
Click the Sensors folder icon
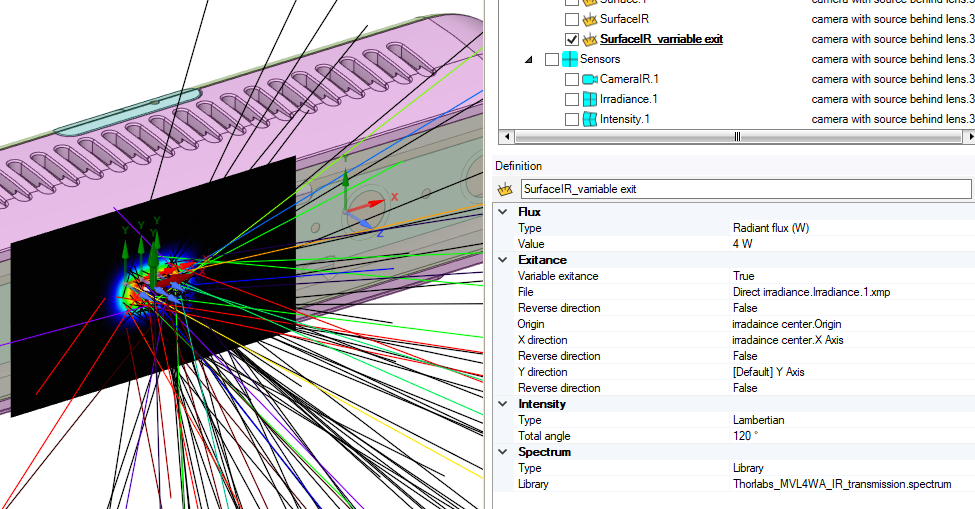[x=570, y=59]
